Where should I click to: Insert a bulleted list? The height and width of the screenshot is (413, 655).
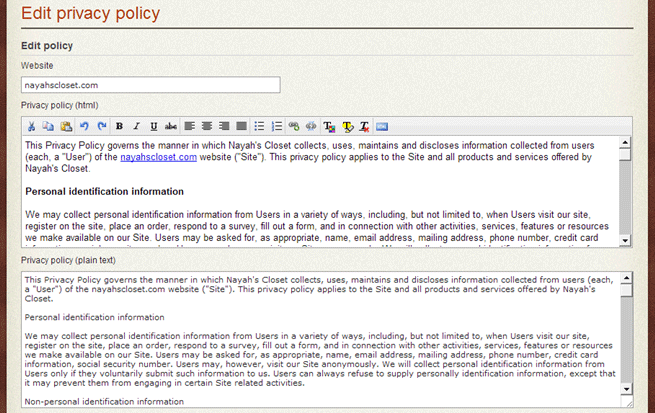point(259,126)
